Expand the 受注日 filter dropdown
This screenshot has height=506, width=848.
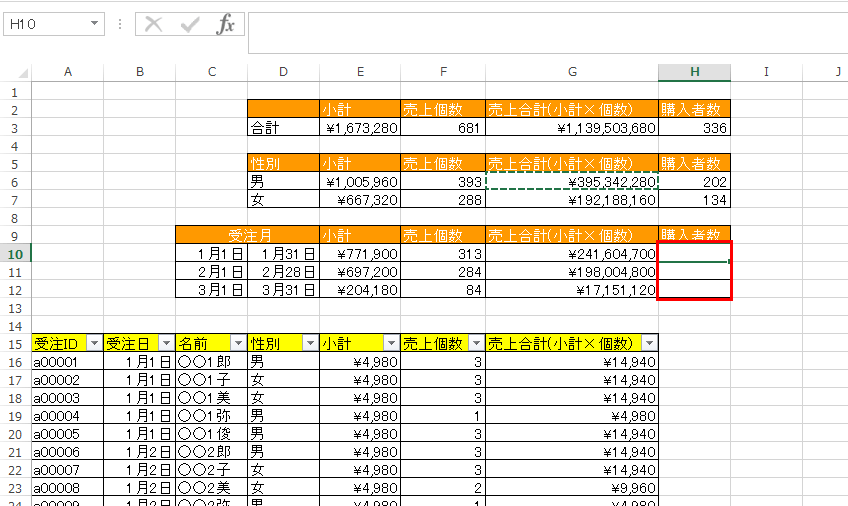(165, 343)
